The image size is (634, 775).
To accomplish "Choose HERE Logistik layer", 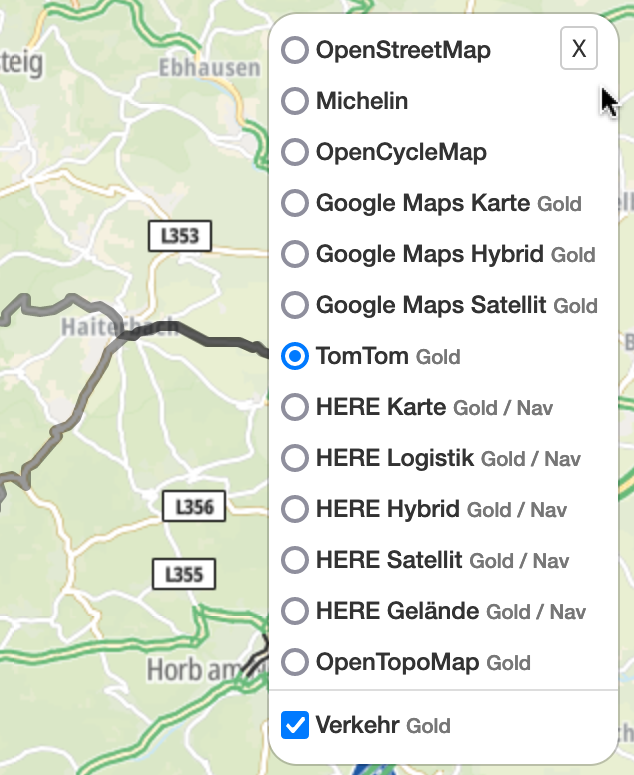I will coord(295,458).
